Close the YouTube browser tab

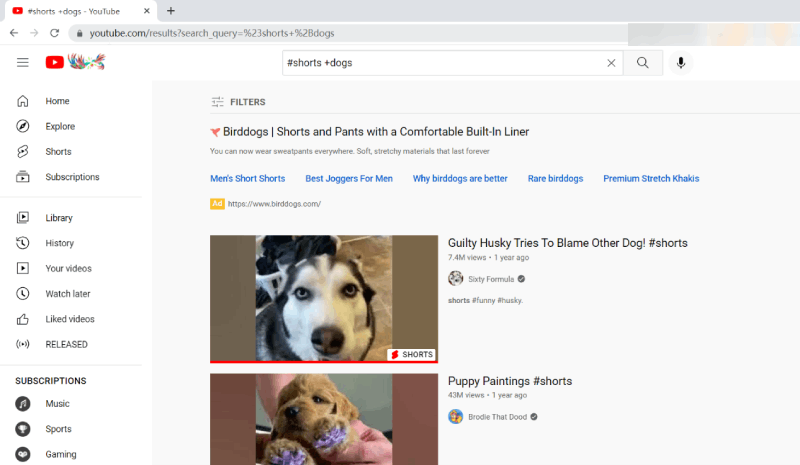coord(147,11)
